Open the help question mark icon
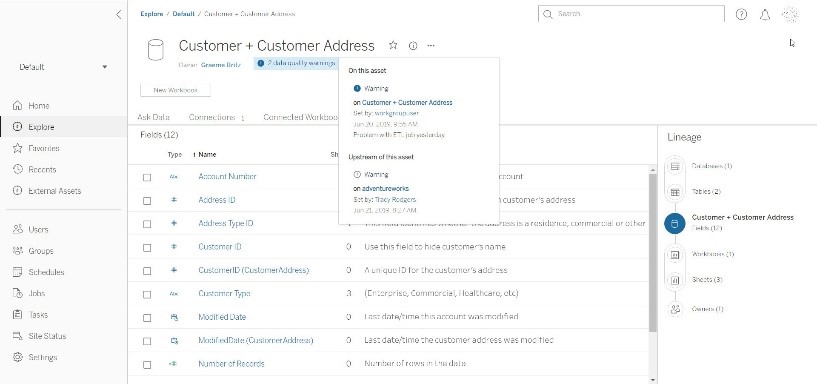Screen dimensions: 817x384 [741, 15]
